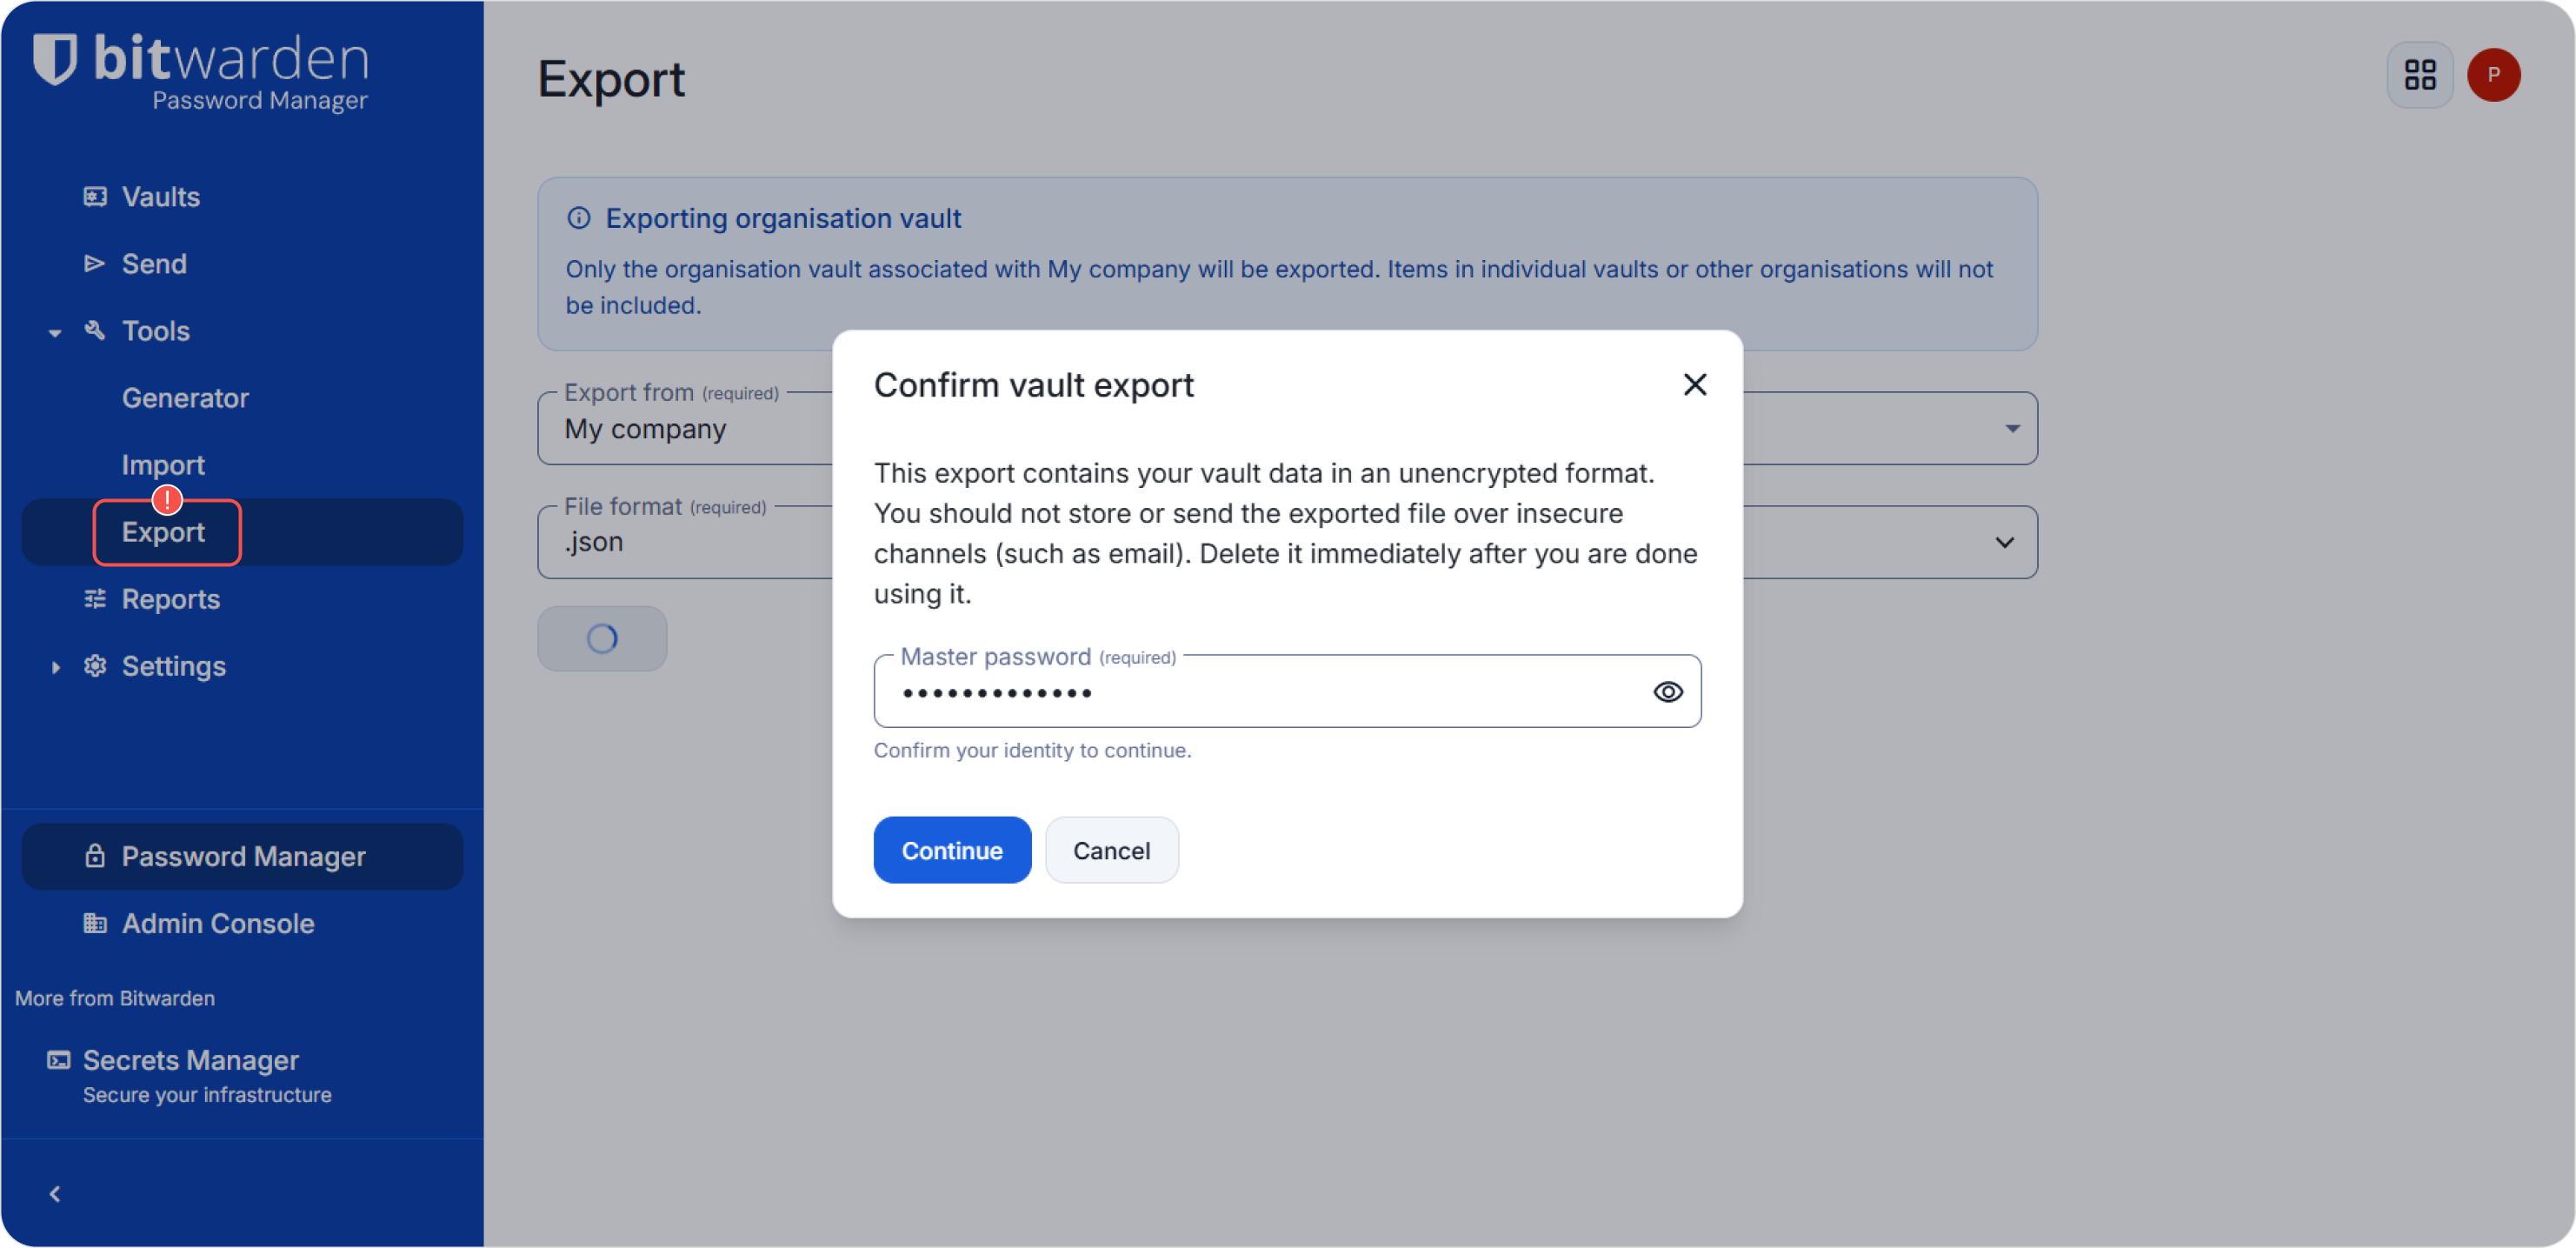This screenshot has height=1248, width=2576.
Task: Open Reports via its sliders icon
Action: [95, 598]
